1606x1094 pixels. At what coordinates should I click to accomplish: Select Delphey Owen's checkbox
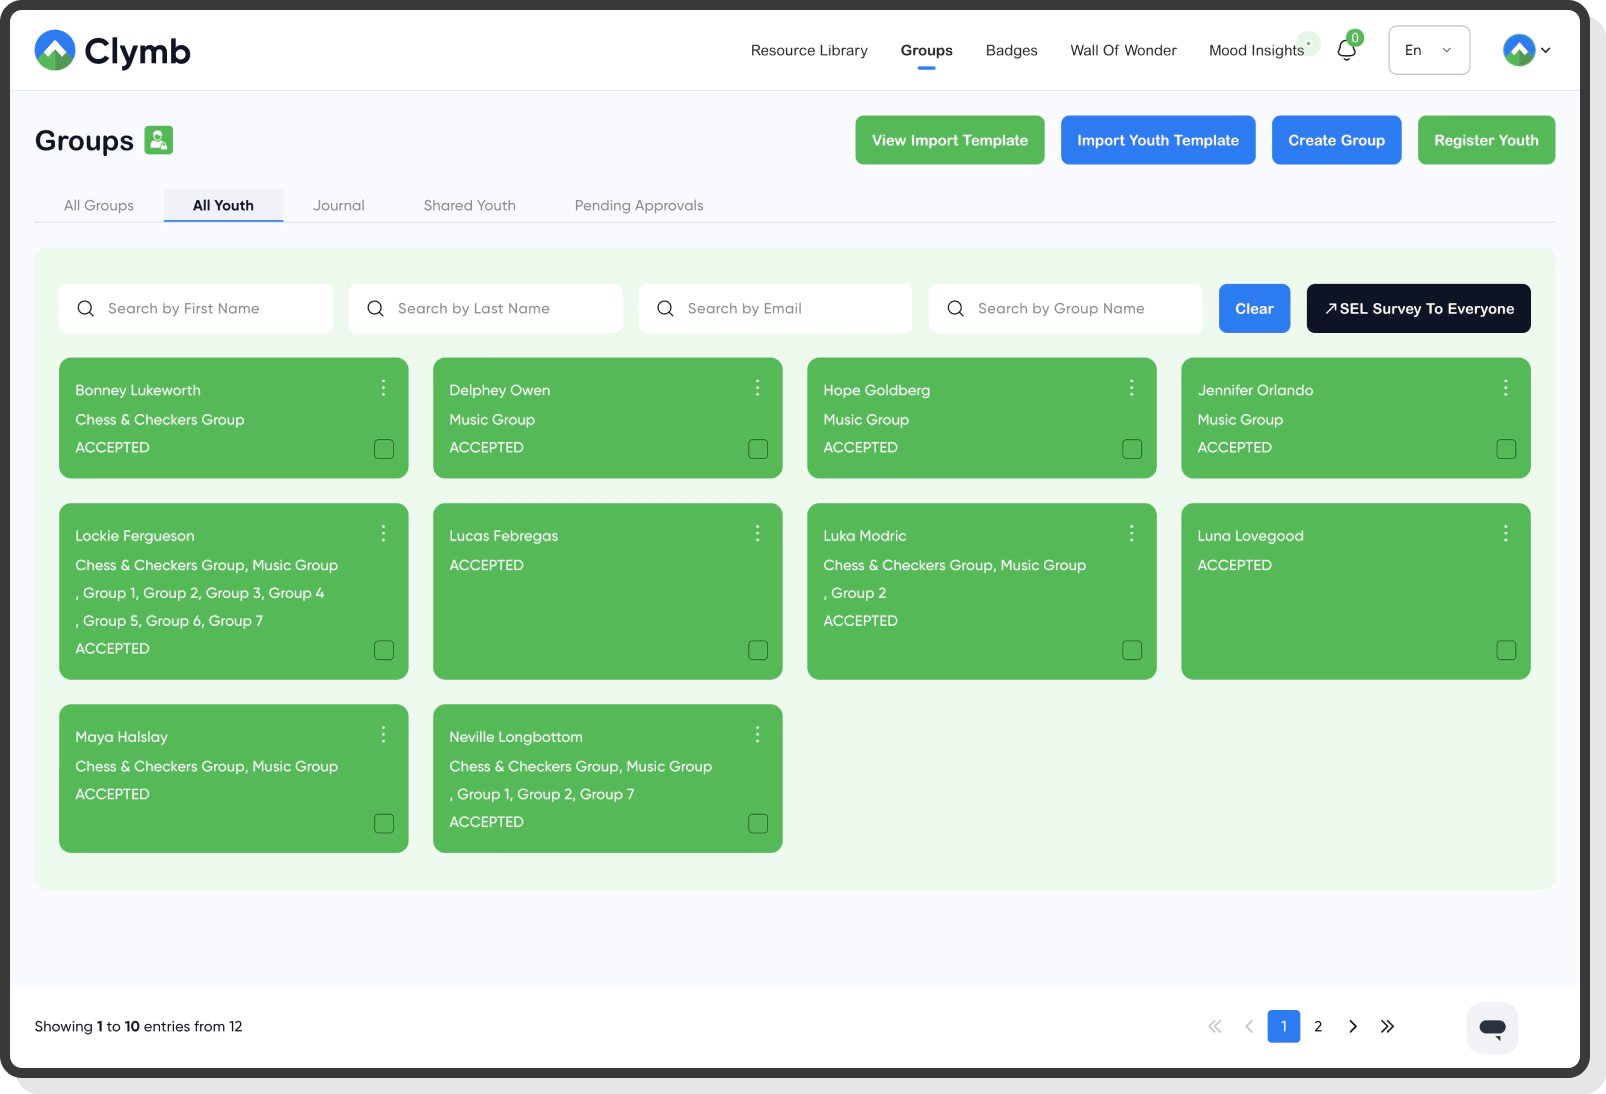[x=758, y=449]
